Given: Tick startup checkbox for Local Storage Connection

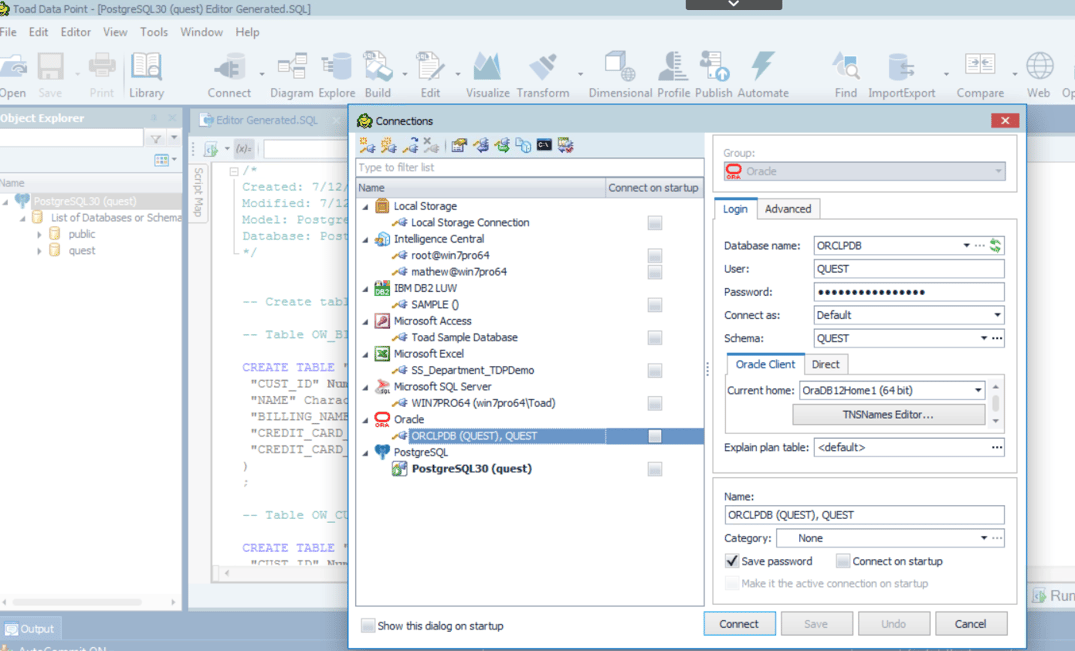Looking at the screenshot, I should point(655,223).
